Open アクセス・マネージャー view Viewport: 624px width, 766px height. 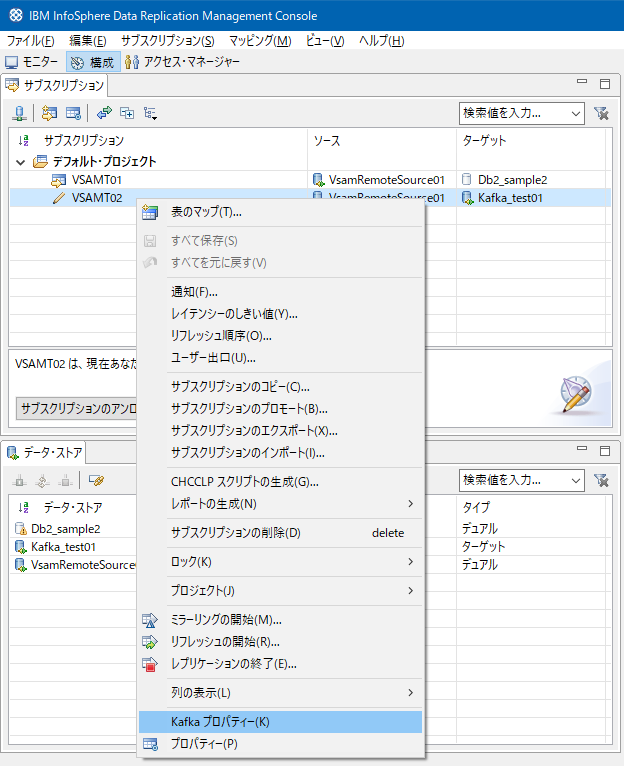coord(182,62)
